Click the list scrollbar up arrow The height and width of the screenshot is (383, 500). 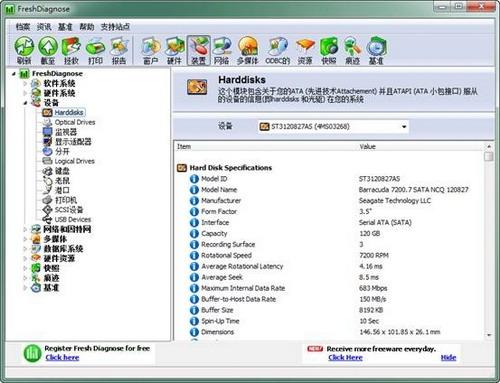489,147
